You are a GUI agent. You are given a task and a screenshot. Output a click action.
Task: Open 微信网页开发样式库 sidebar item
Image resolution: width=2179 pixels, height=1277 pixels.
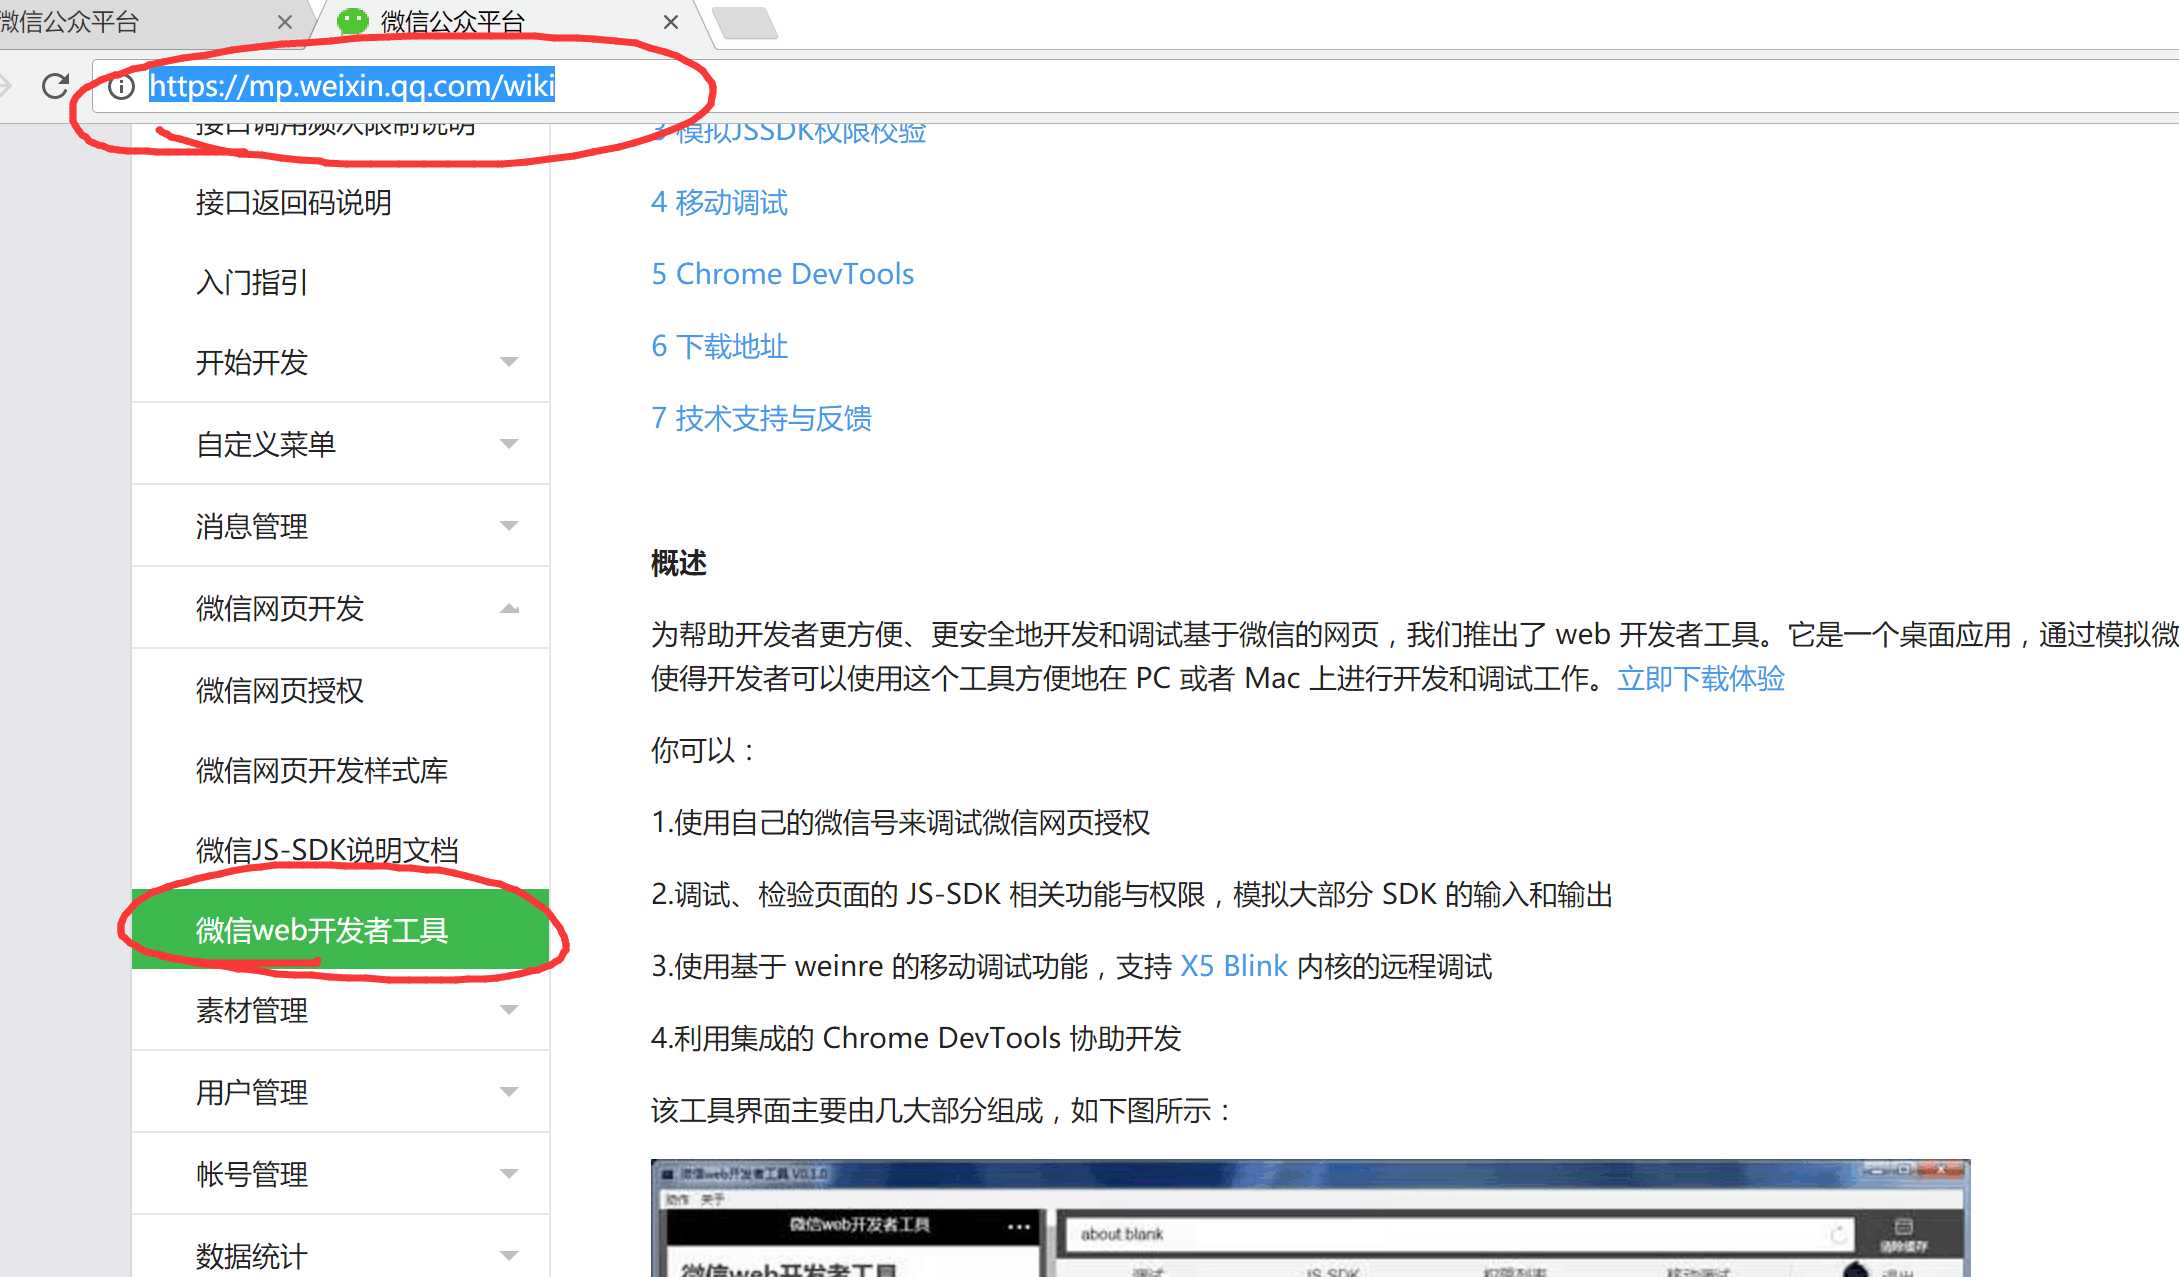pos(322,770)
